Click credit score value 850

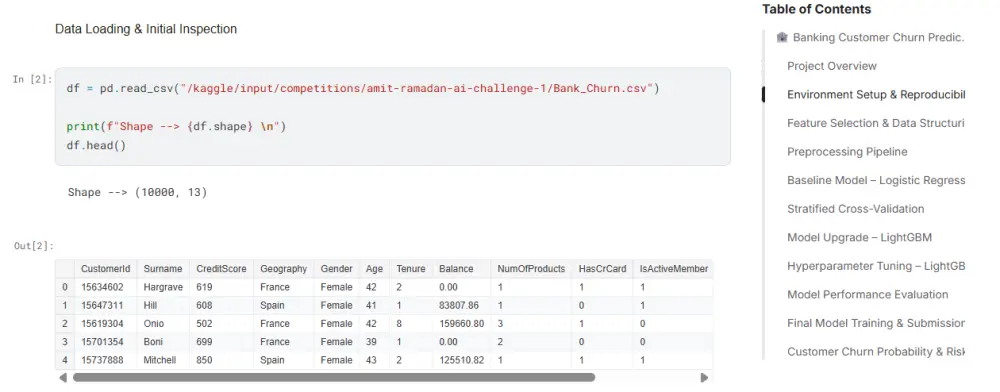coord(204,360)
